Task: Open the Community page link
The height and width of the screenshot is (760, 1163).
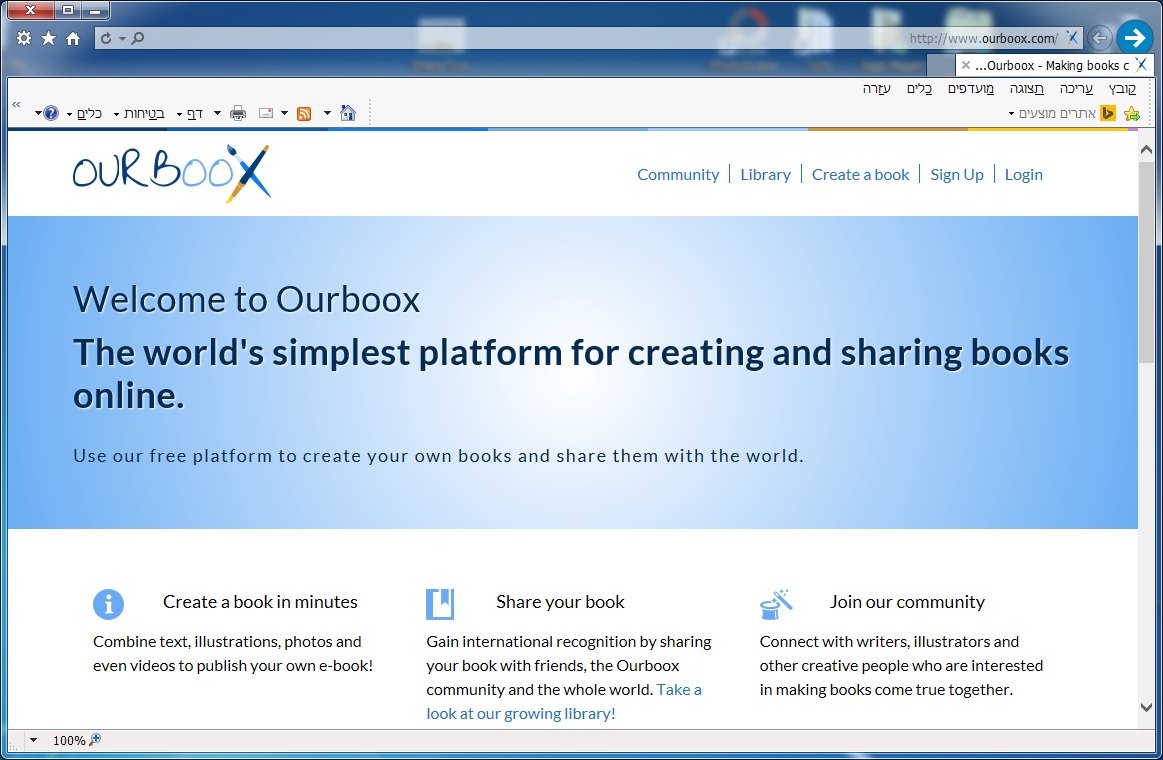Action: click(x=678, y=174)
